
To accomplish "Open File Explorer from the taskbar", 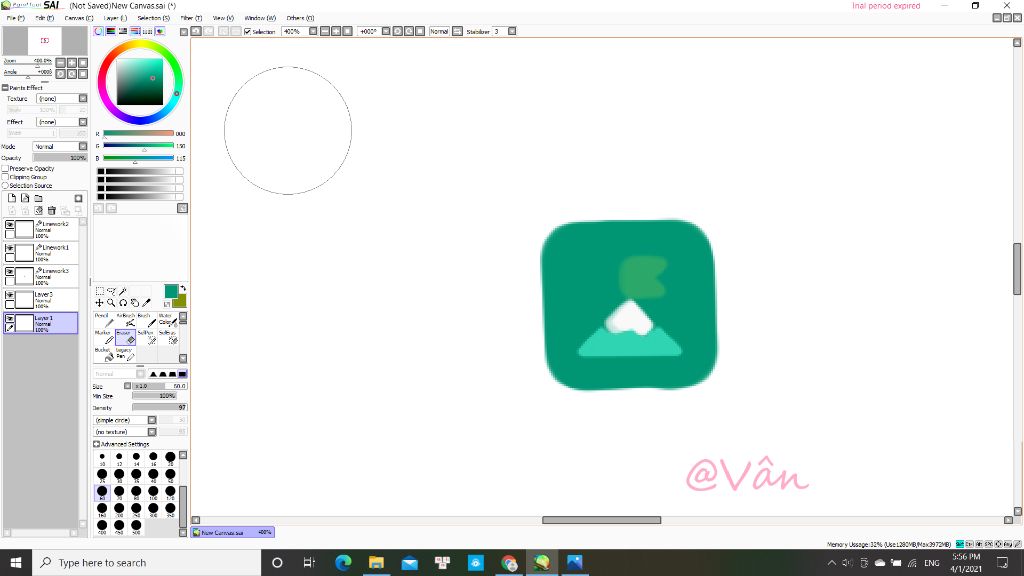I will pos(376,562).
